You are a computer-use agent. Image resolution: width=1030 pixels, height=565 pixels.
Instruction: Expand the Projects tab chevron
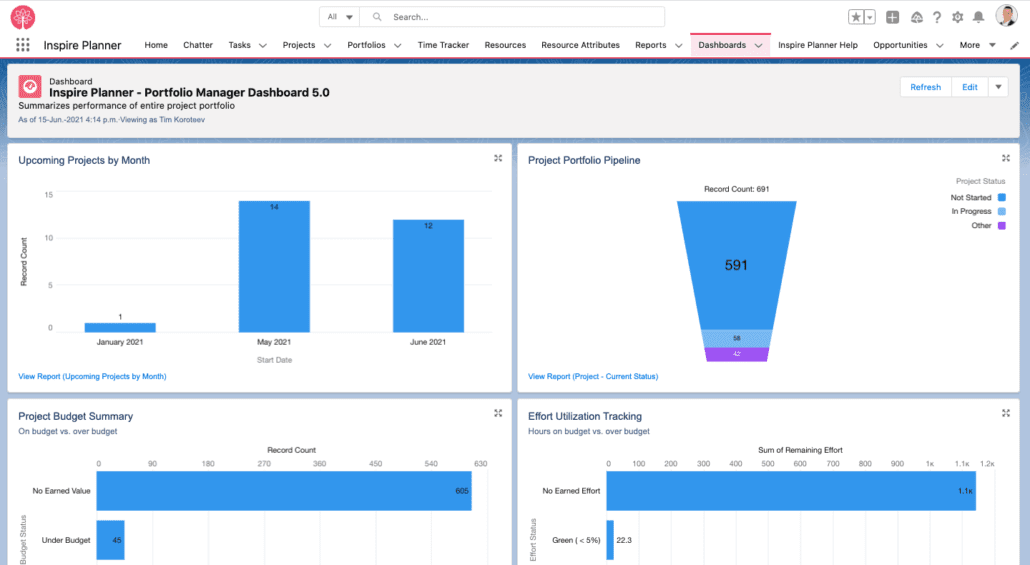pyautogui.click(x=327, y=45)
